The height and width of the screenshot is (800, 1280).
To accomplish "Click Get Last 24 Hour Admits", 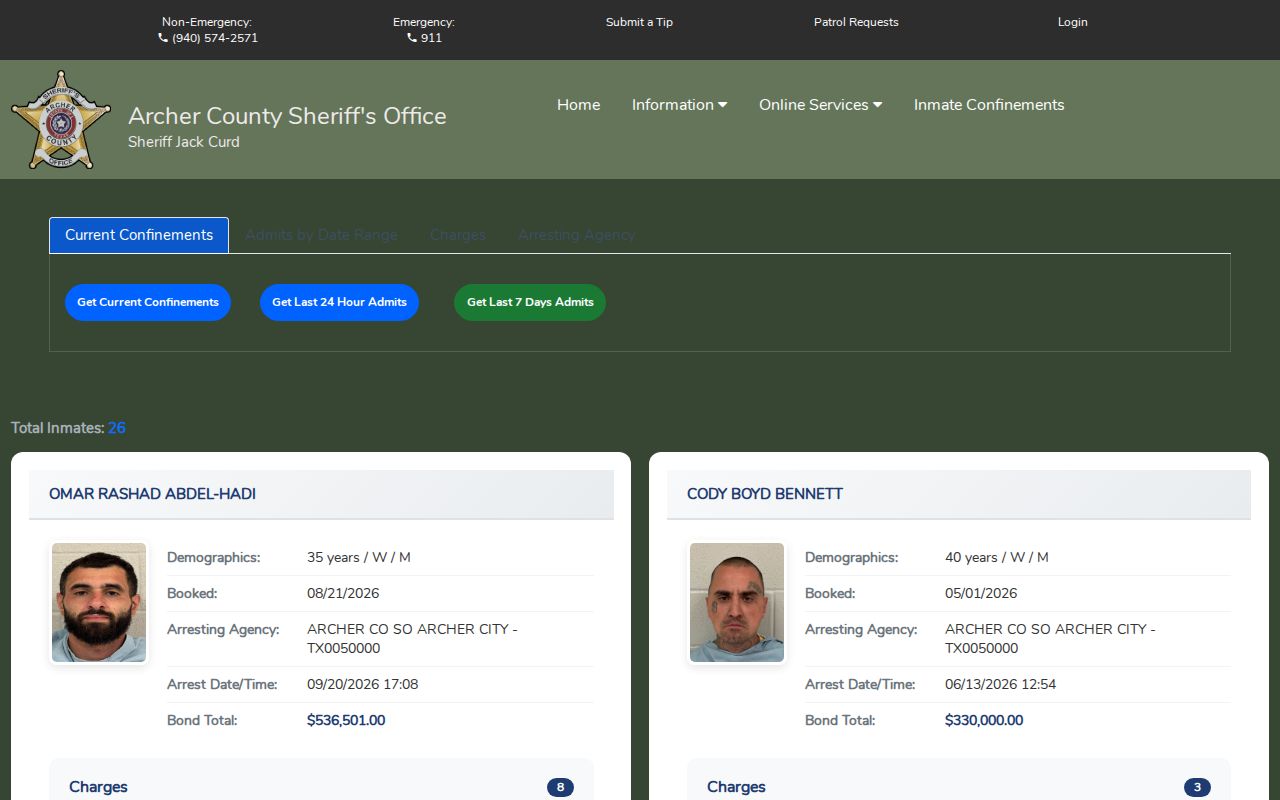I will pos(339,302).
